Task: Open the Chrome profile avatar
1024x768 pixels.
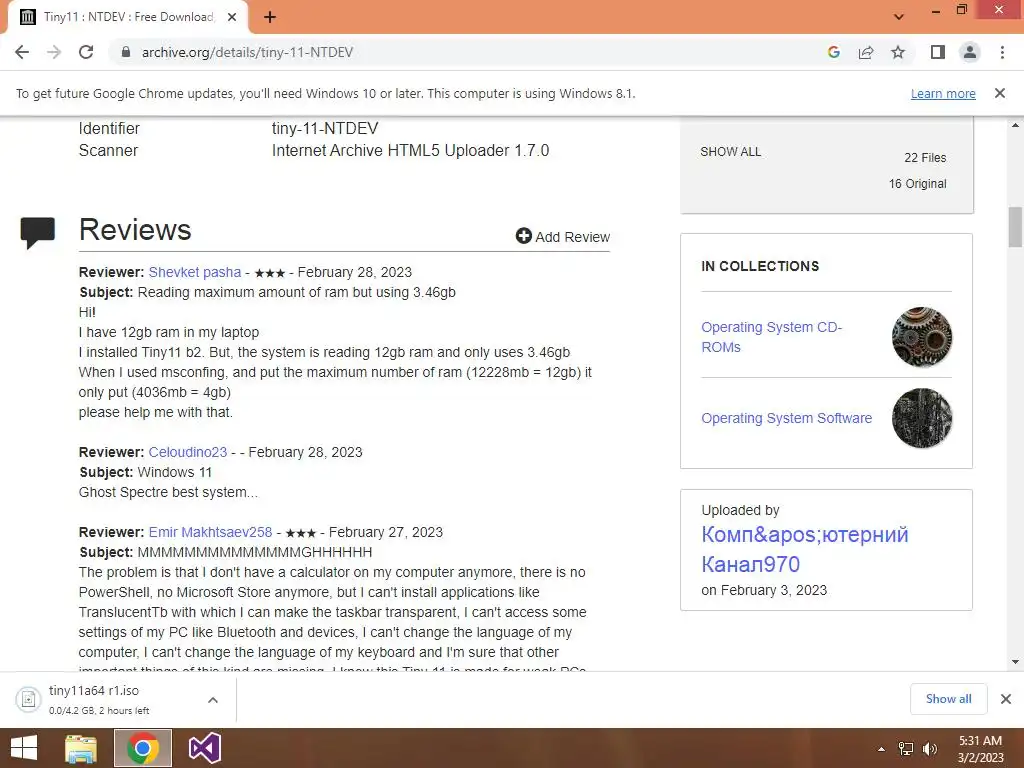Action: click(x=970, y=52)
